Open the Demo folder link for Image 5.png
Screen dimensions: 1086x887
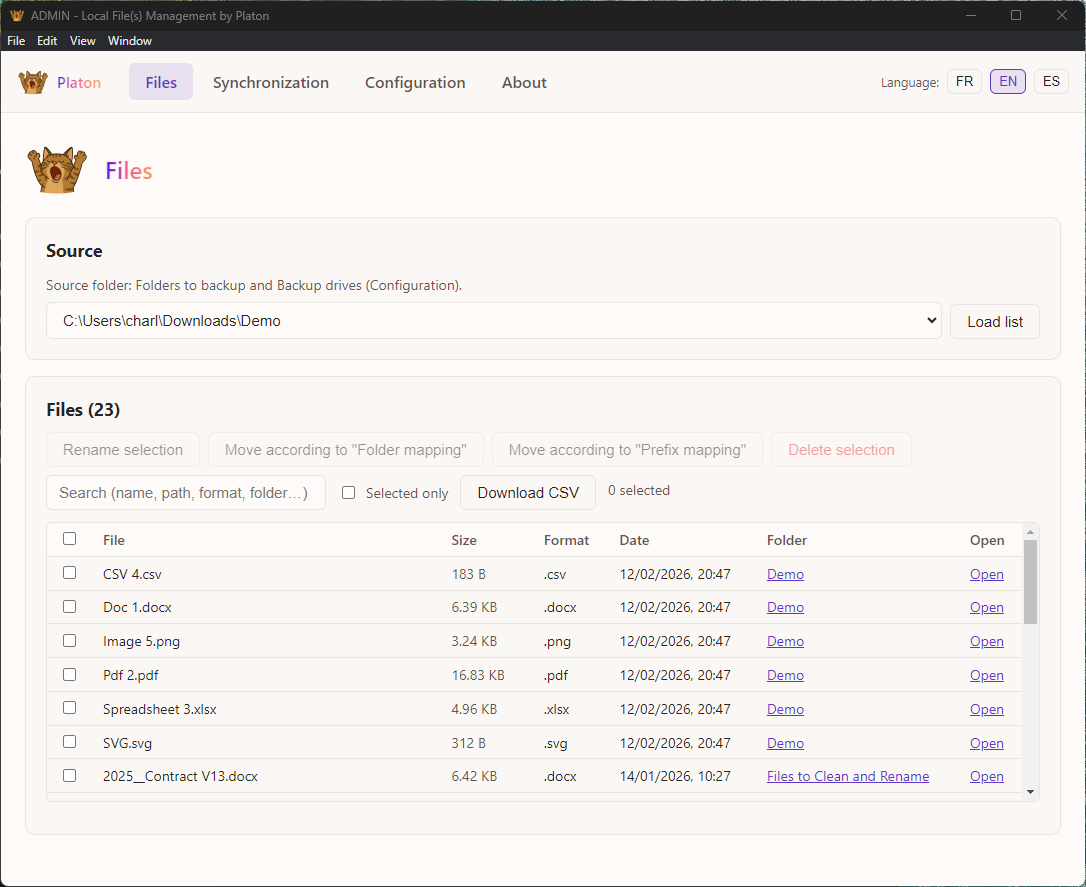785,641
